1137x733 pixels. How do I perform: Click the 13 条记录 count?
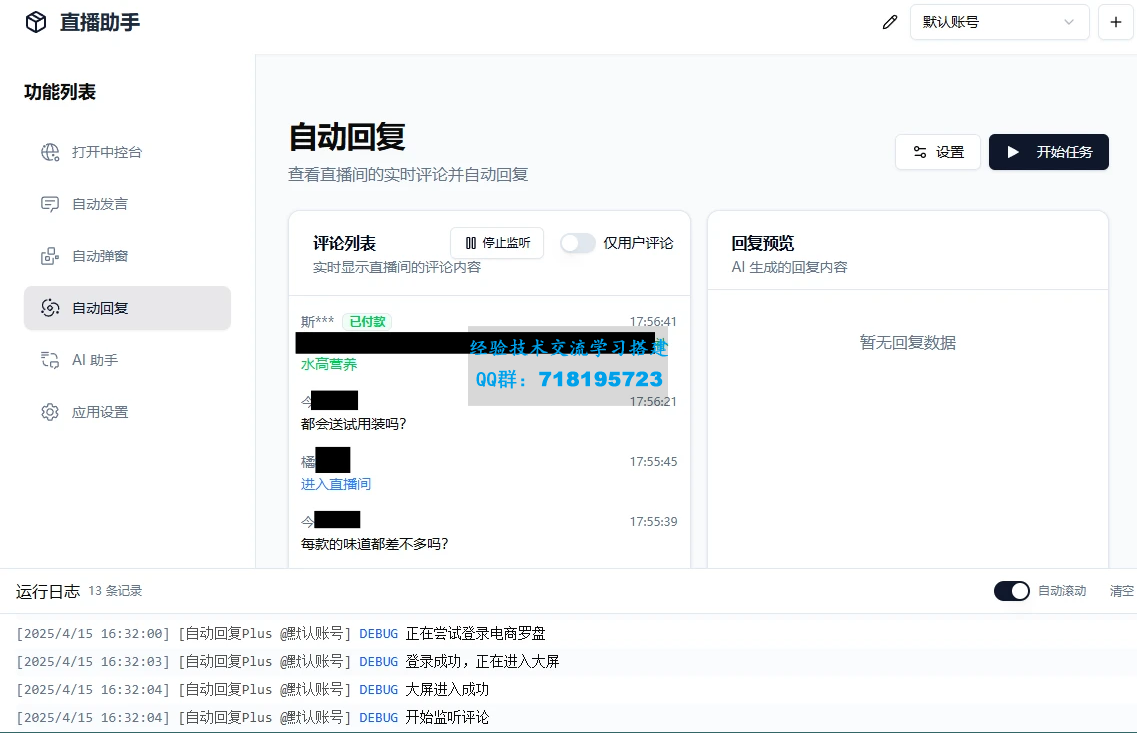coord(115,591)
